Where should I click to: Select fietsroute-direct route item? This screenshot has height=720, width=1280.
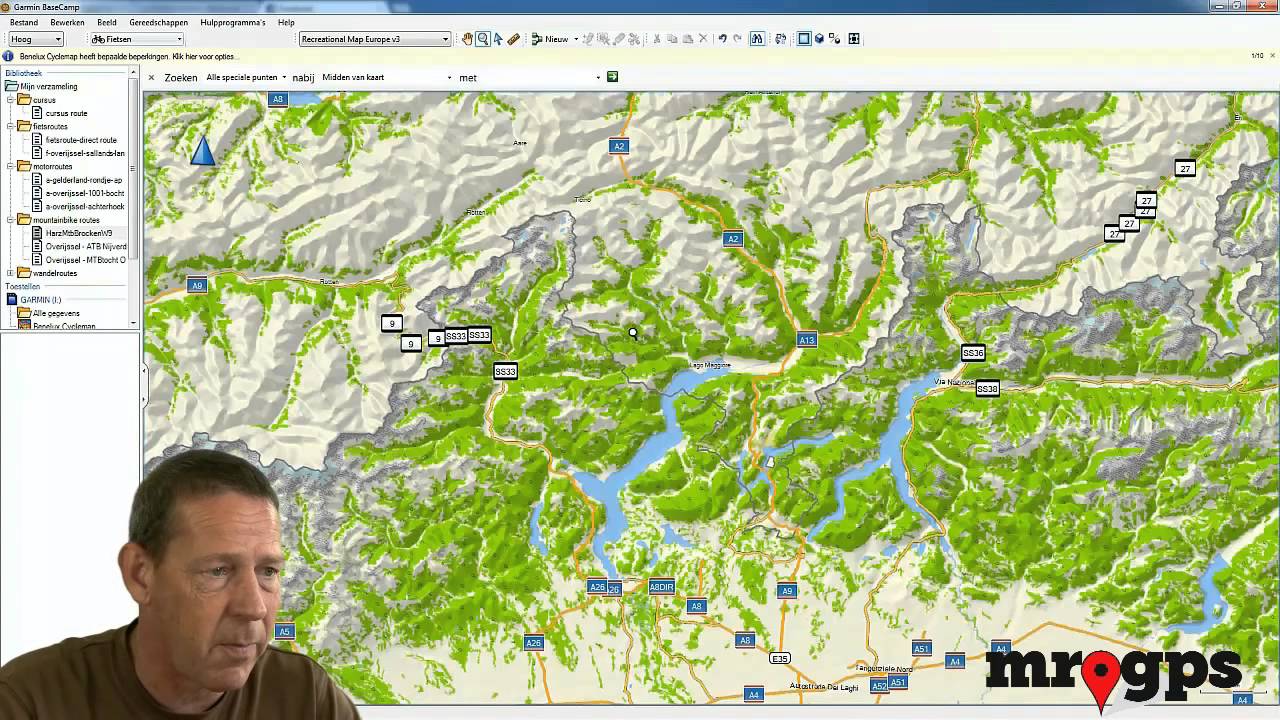pyautogui.click(x=81, y=140)
